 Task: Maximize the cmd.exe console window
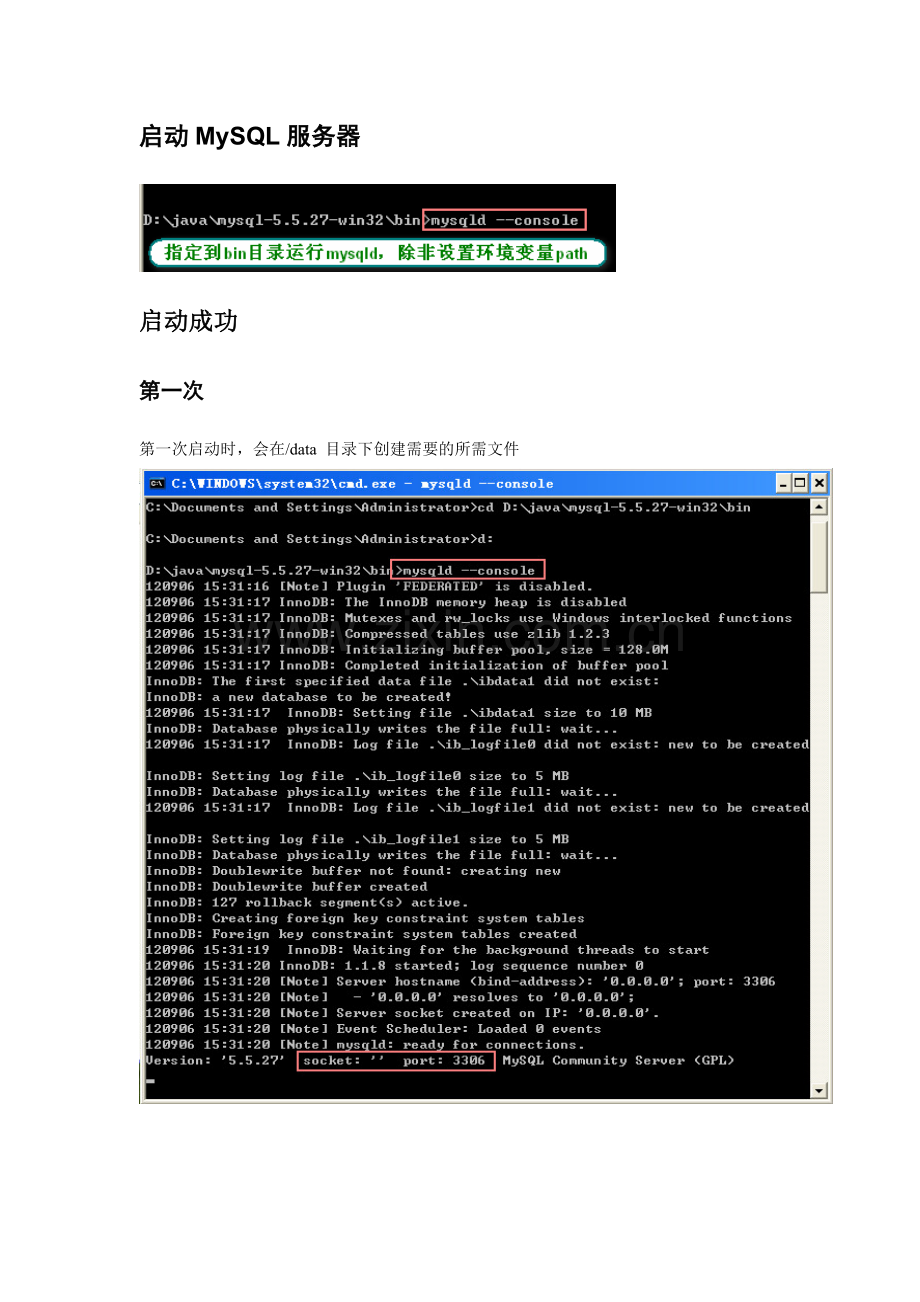(x=800, y=484)
